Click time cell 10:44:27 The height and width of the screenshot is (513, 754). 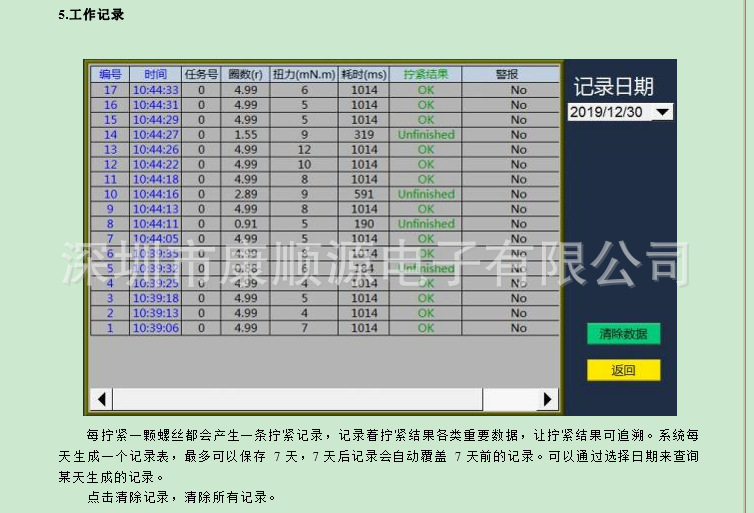[155, 135]
